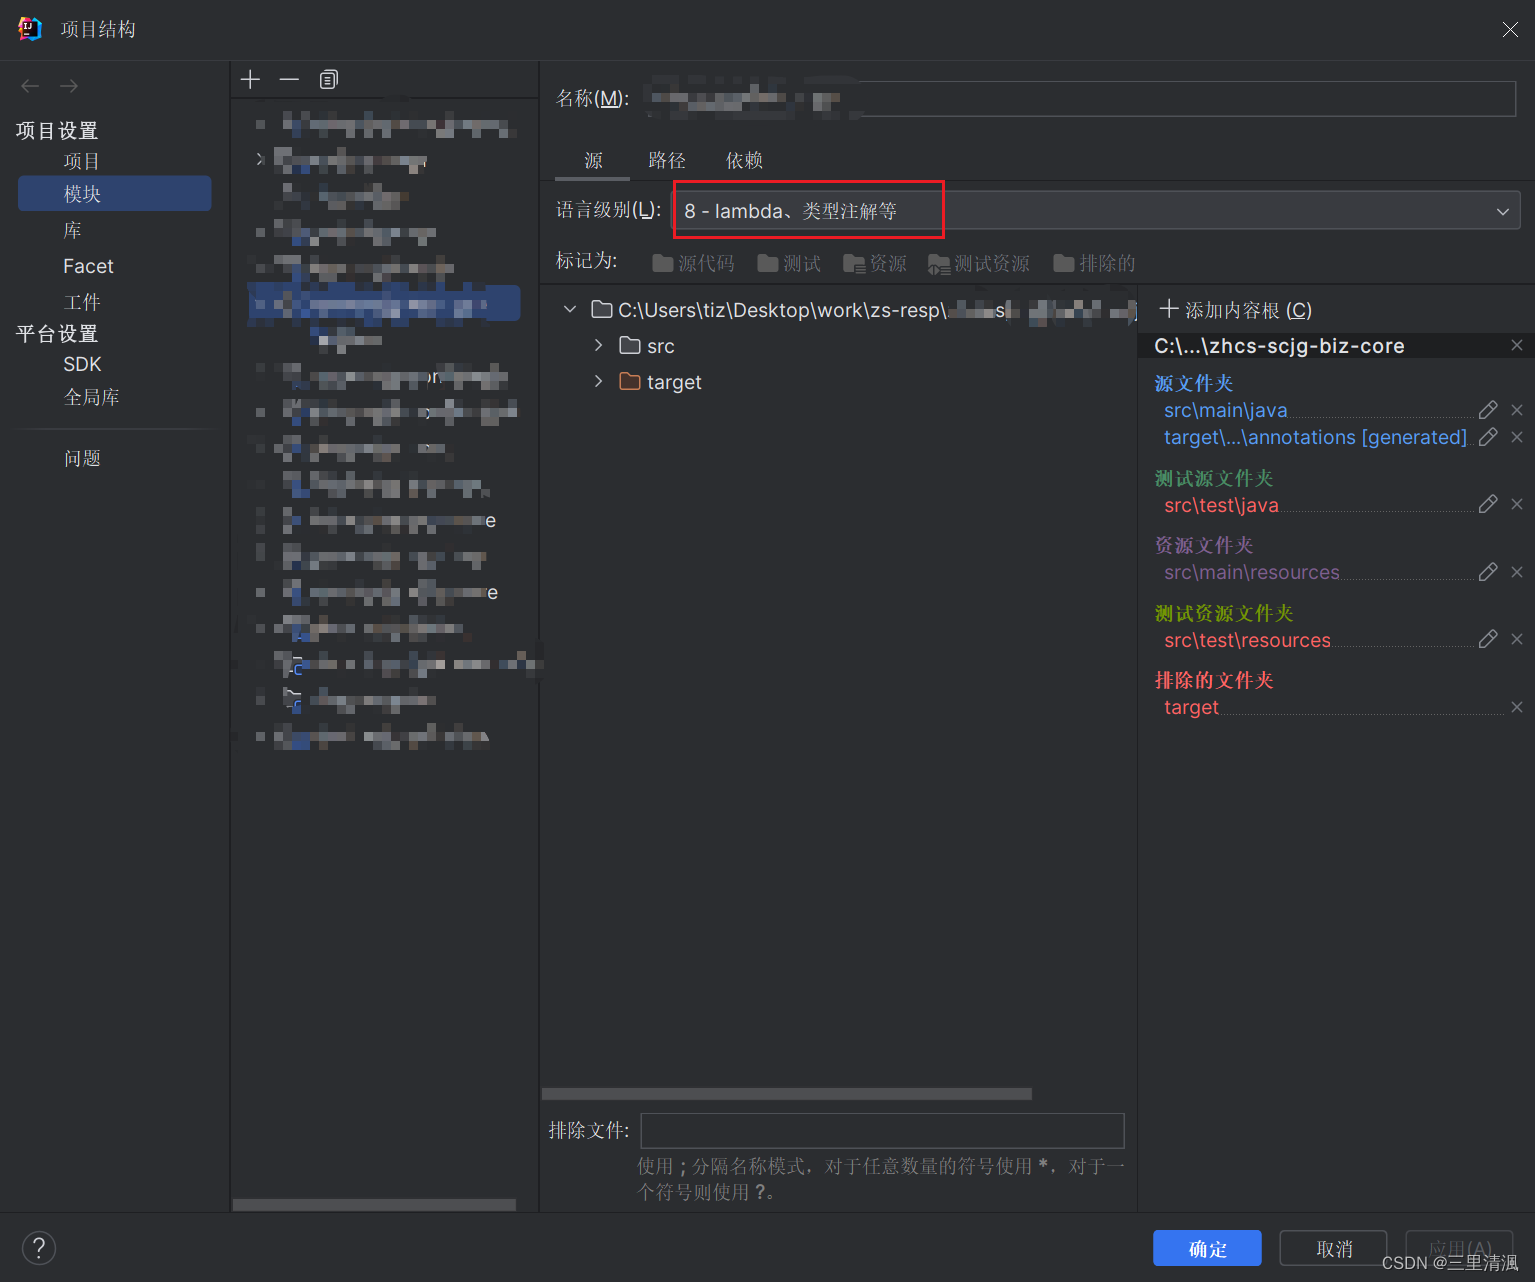Open 工件 in the sidebar
Screen dimensions: 1535x1282
pyautogui.click(x=82, y=302)
